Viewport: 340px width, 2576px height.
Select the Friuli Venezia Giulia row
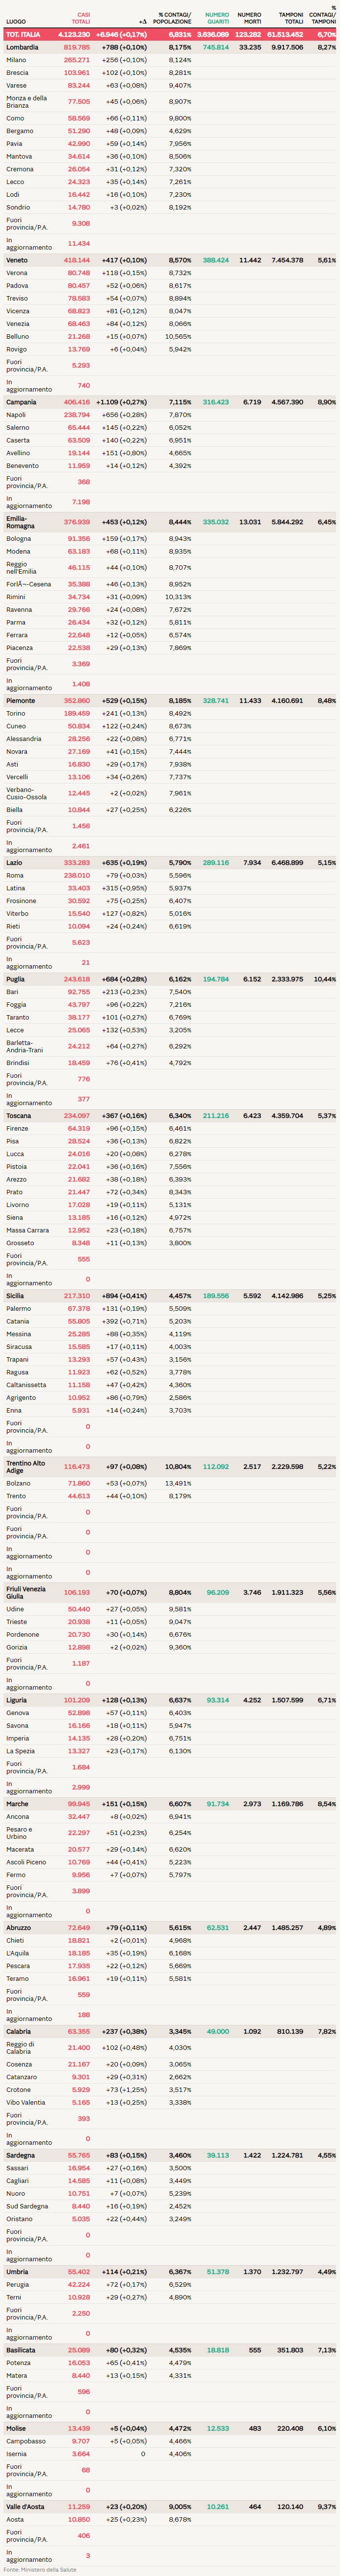(x=25, y=1593)
